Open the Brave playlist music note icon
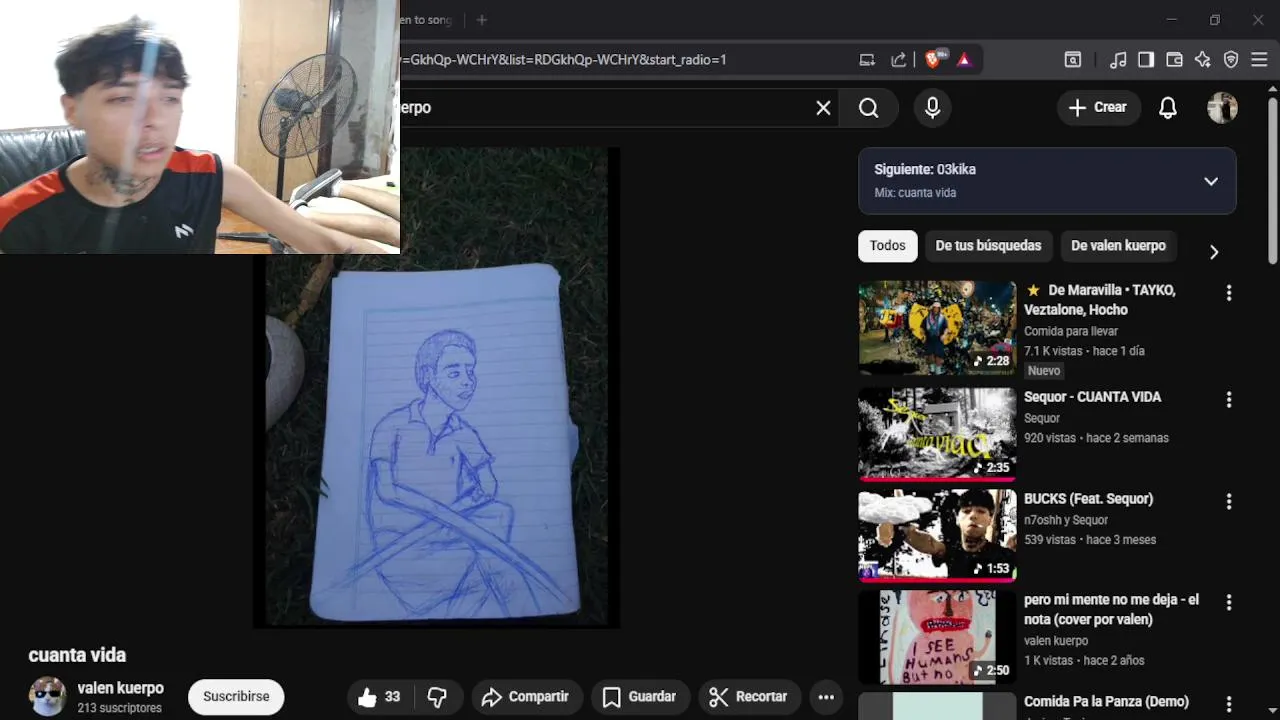The height and width of the screenshot is (720, 1280). 1118,60
